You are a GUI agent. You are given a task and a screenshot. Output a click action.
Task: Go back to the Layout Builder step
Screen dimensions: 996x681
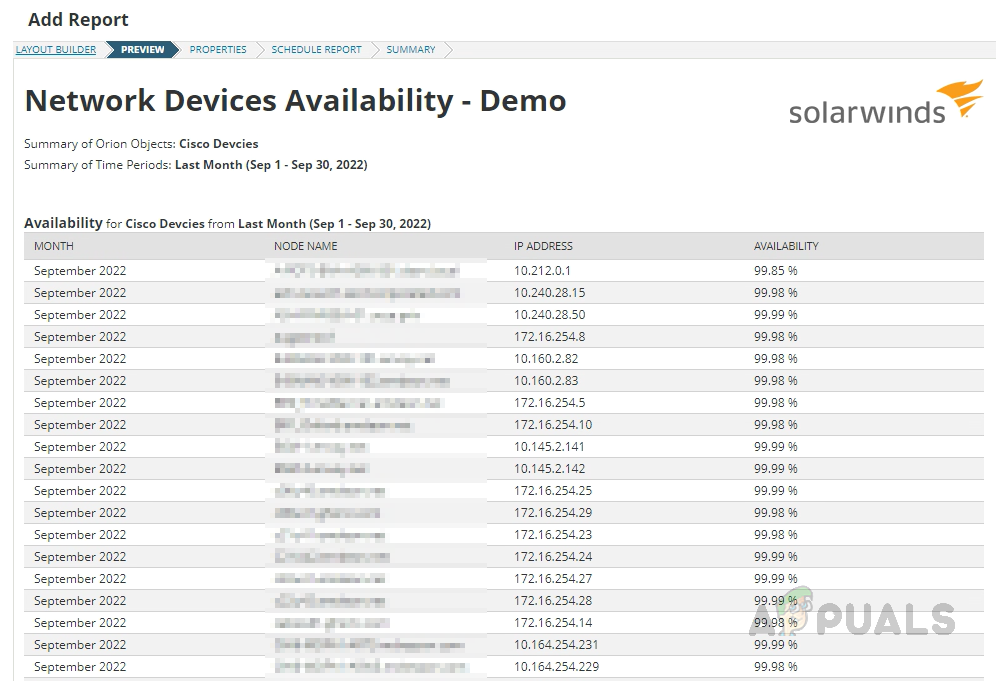[56, 49]
